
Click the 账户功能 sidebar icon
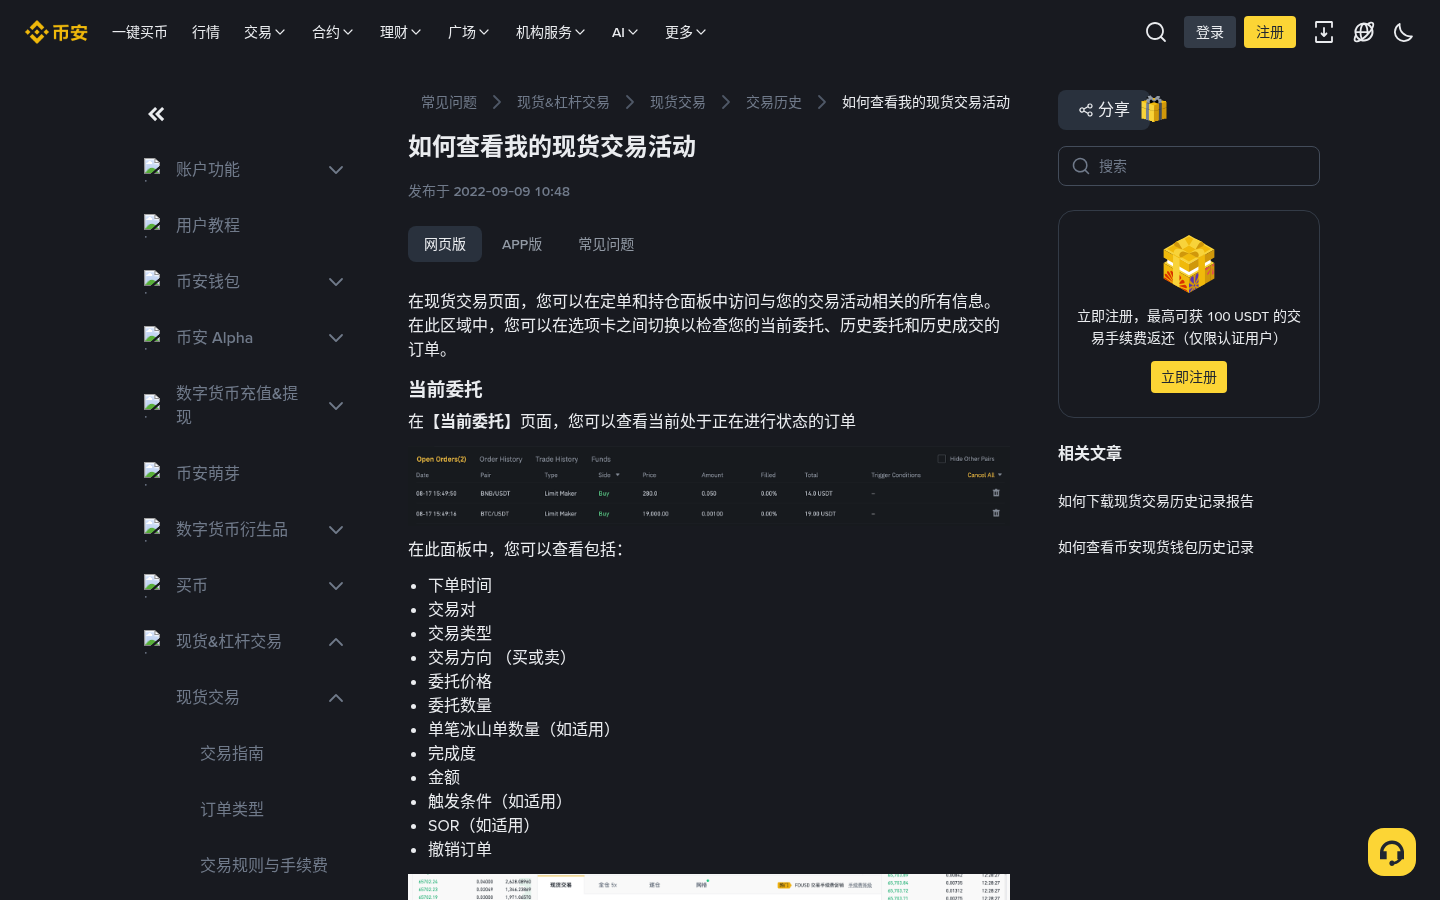click(152, 170)
